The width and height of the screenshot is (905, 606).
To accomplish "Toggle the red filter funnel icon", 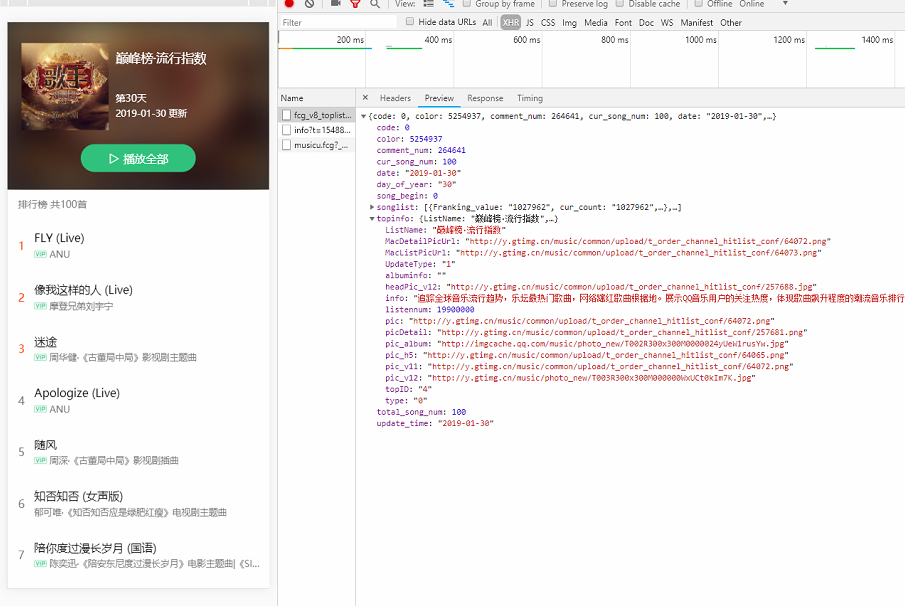I will (x=356, y=3).
